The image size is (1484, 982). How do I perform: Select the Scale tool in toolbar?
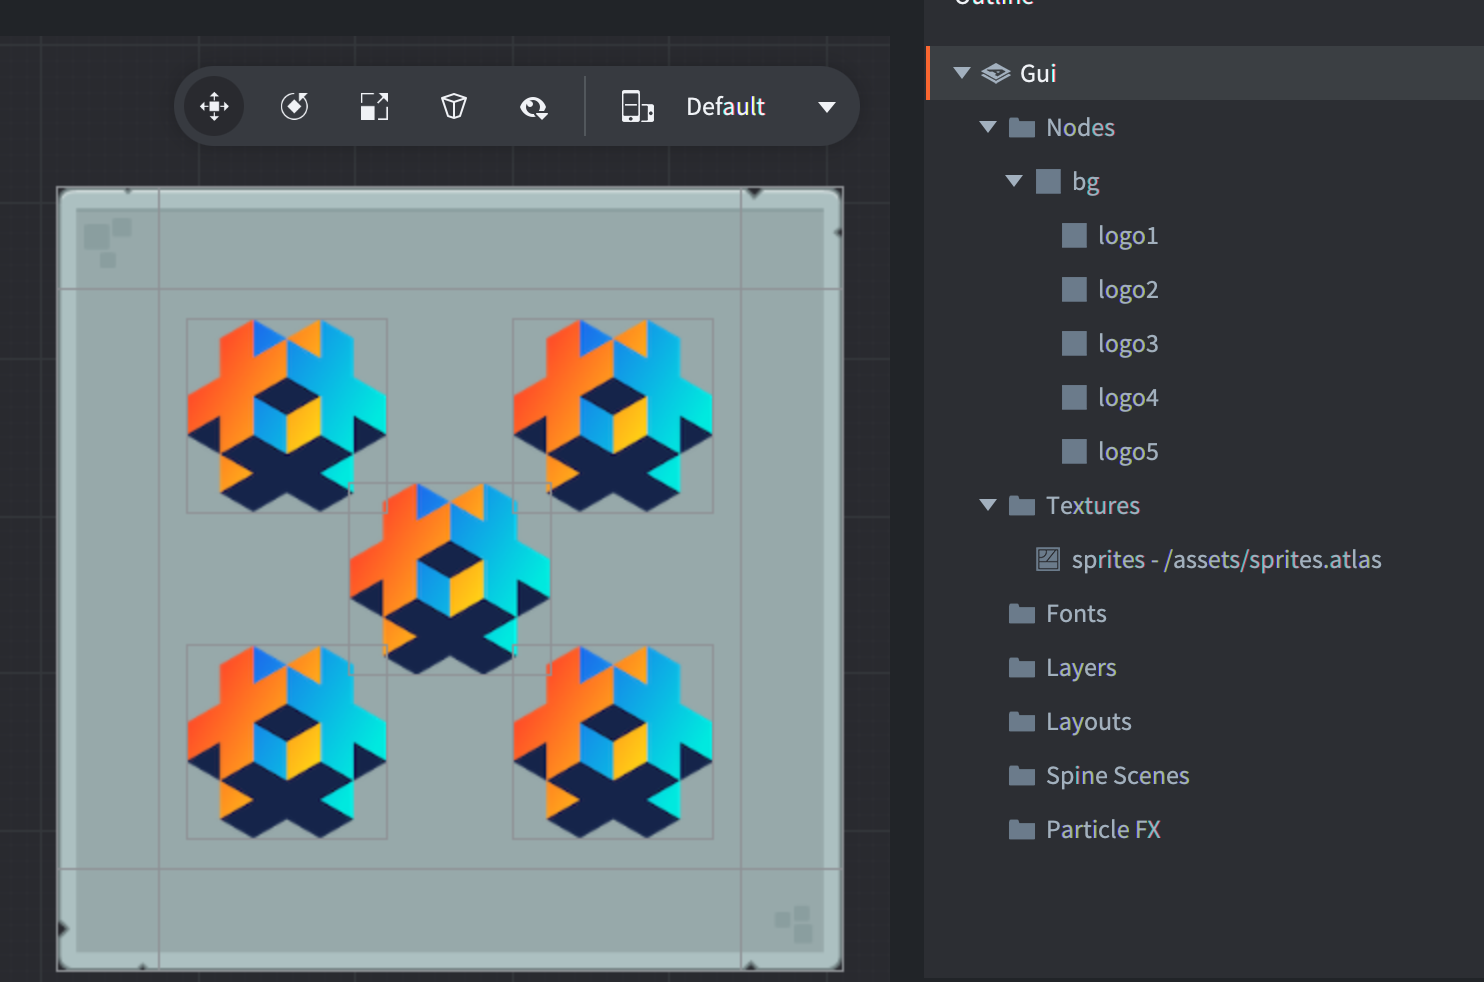tap(374, 106)
